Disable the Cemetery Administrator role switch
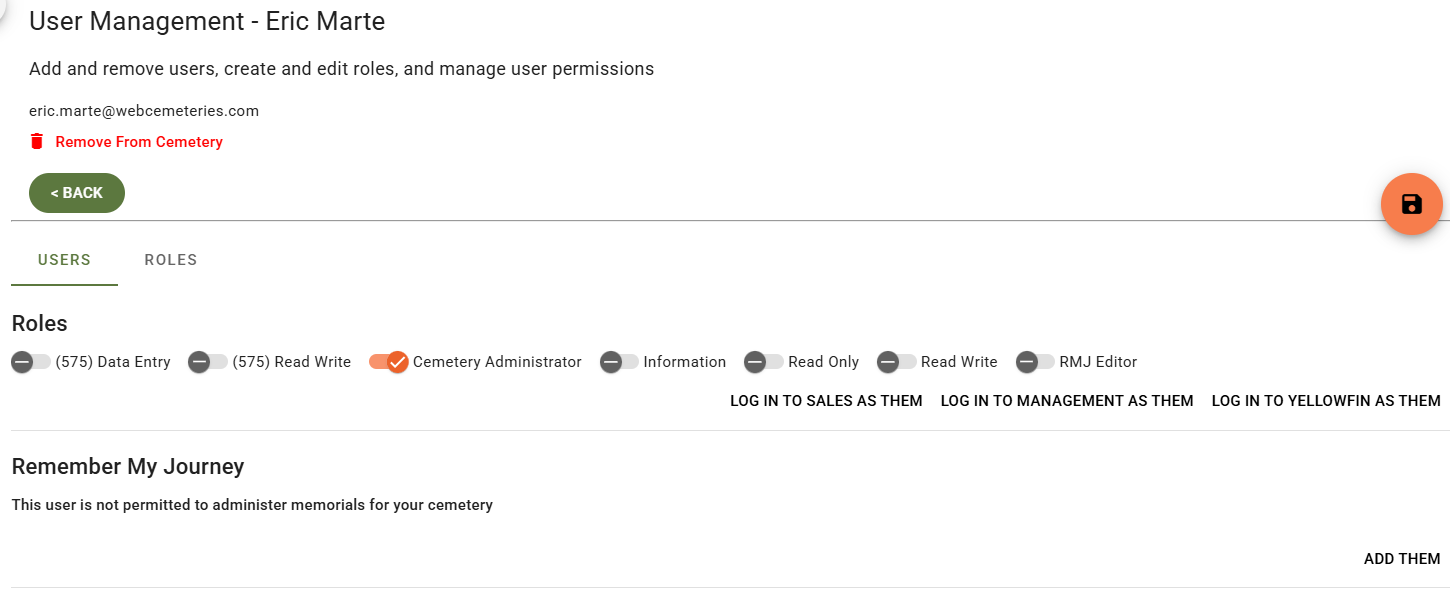The height and width of the screenshot is (590, 1450). 389,362
